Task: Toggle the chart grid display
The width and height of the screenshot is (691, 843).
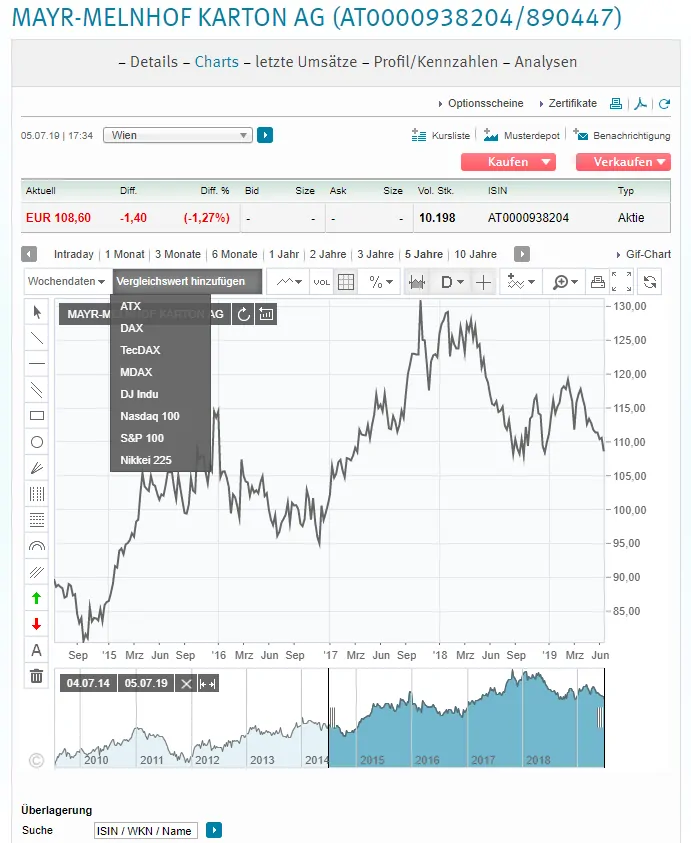Action: point(346,282)
